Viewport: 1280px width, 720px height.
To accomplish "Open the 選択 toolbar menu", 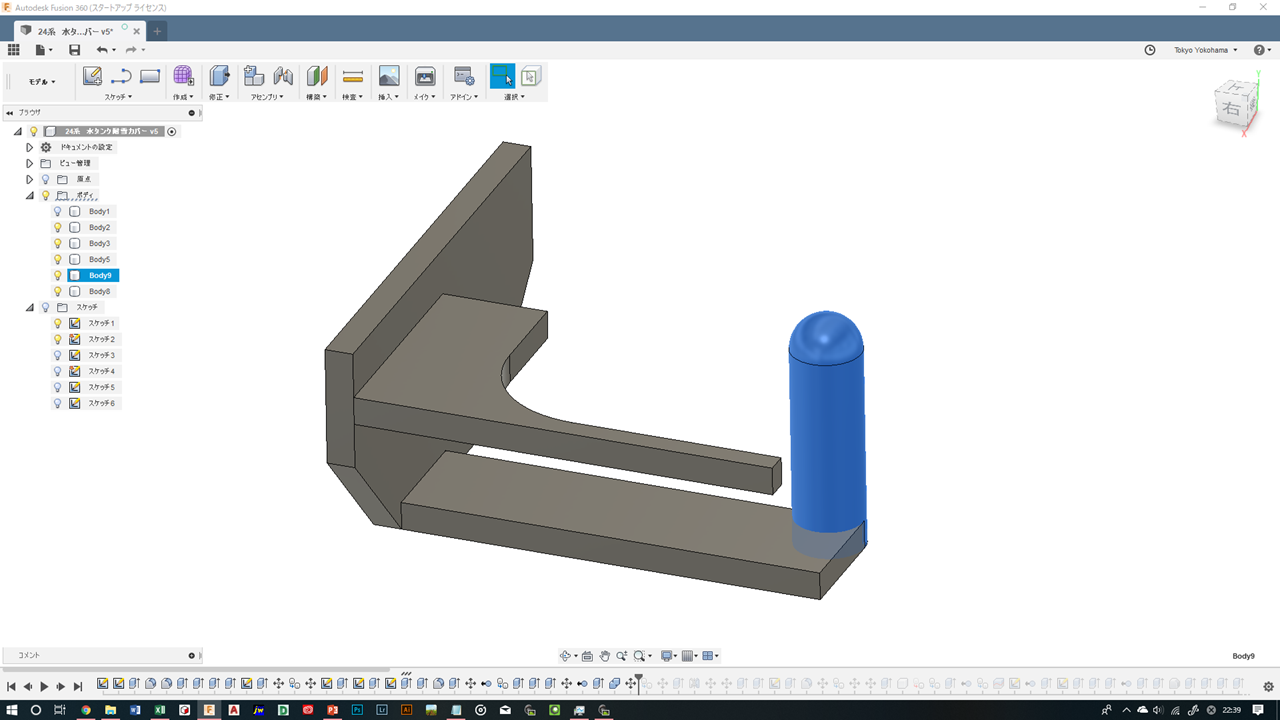I will tap(515, 97).
